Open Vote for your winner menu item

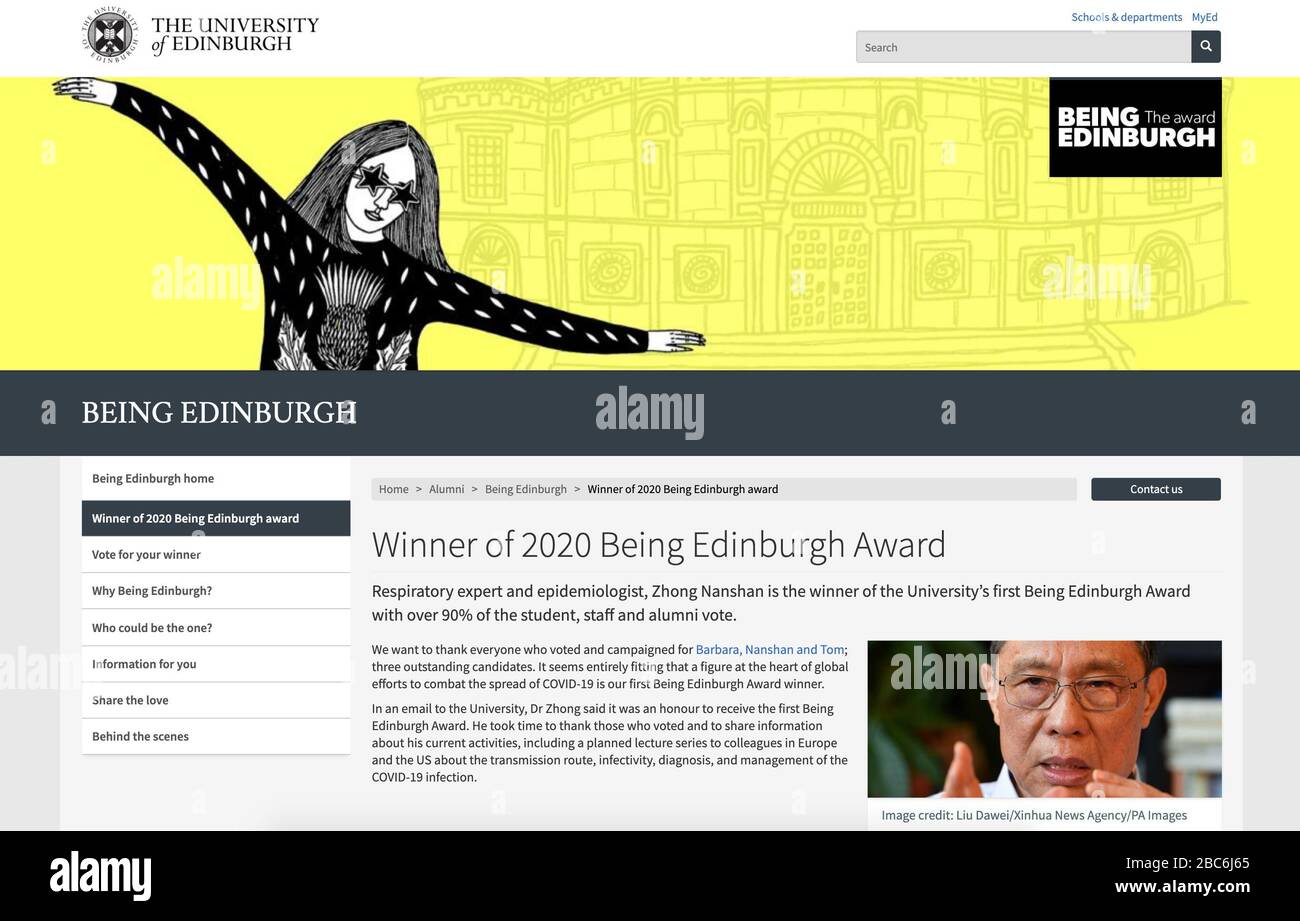(216, 555)
